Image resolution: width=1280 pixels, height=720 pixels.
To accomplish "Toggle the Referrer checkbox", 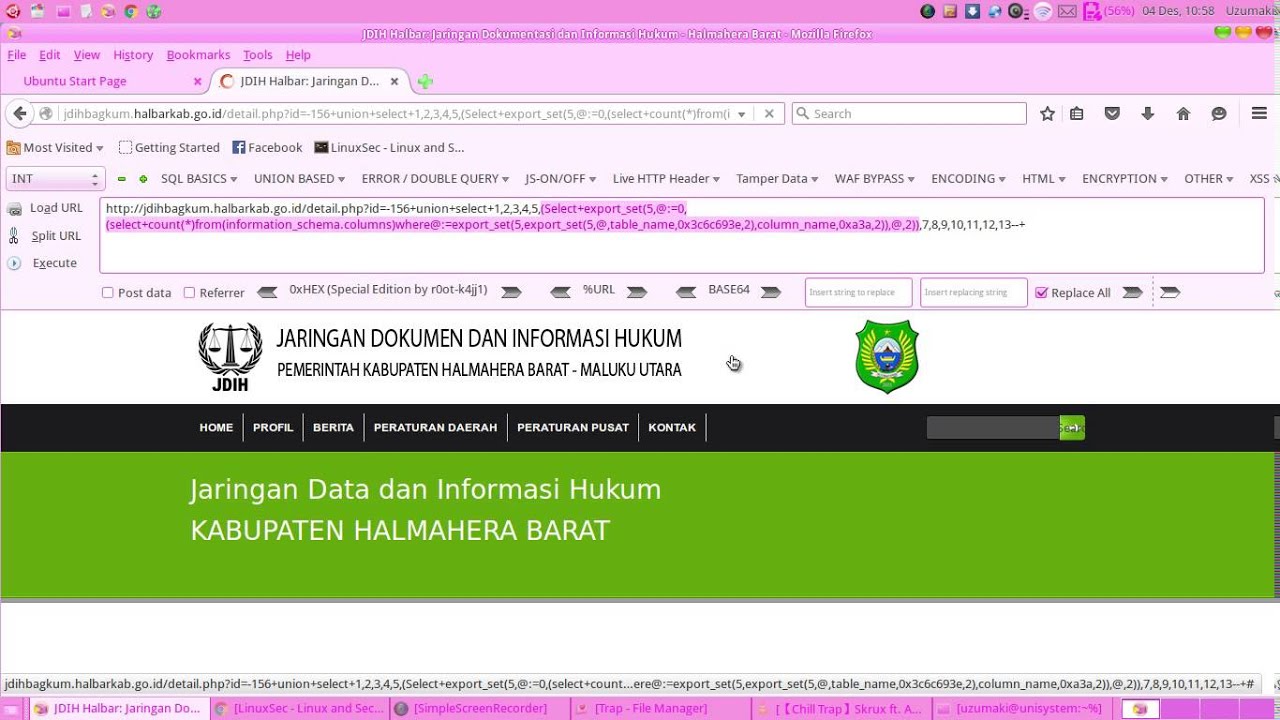I will (189, 293).
